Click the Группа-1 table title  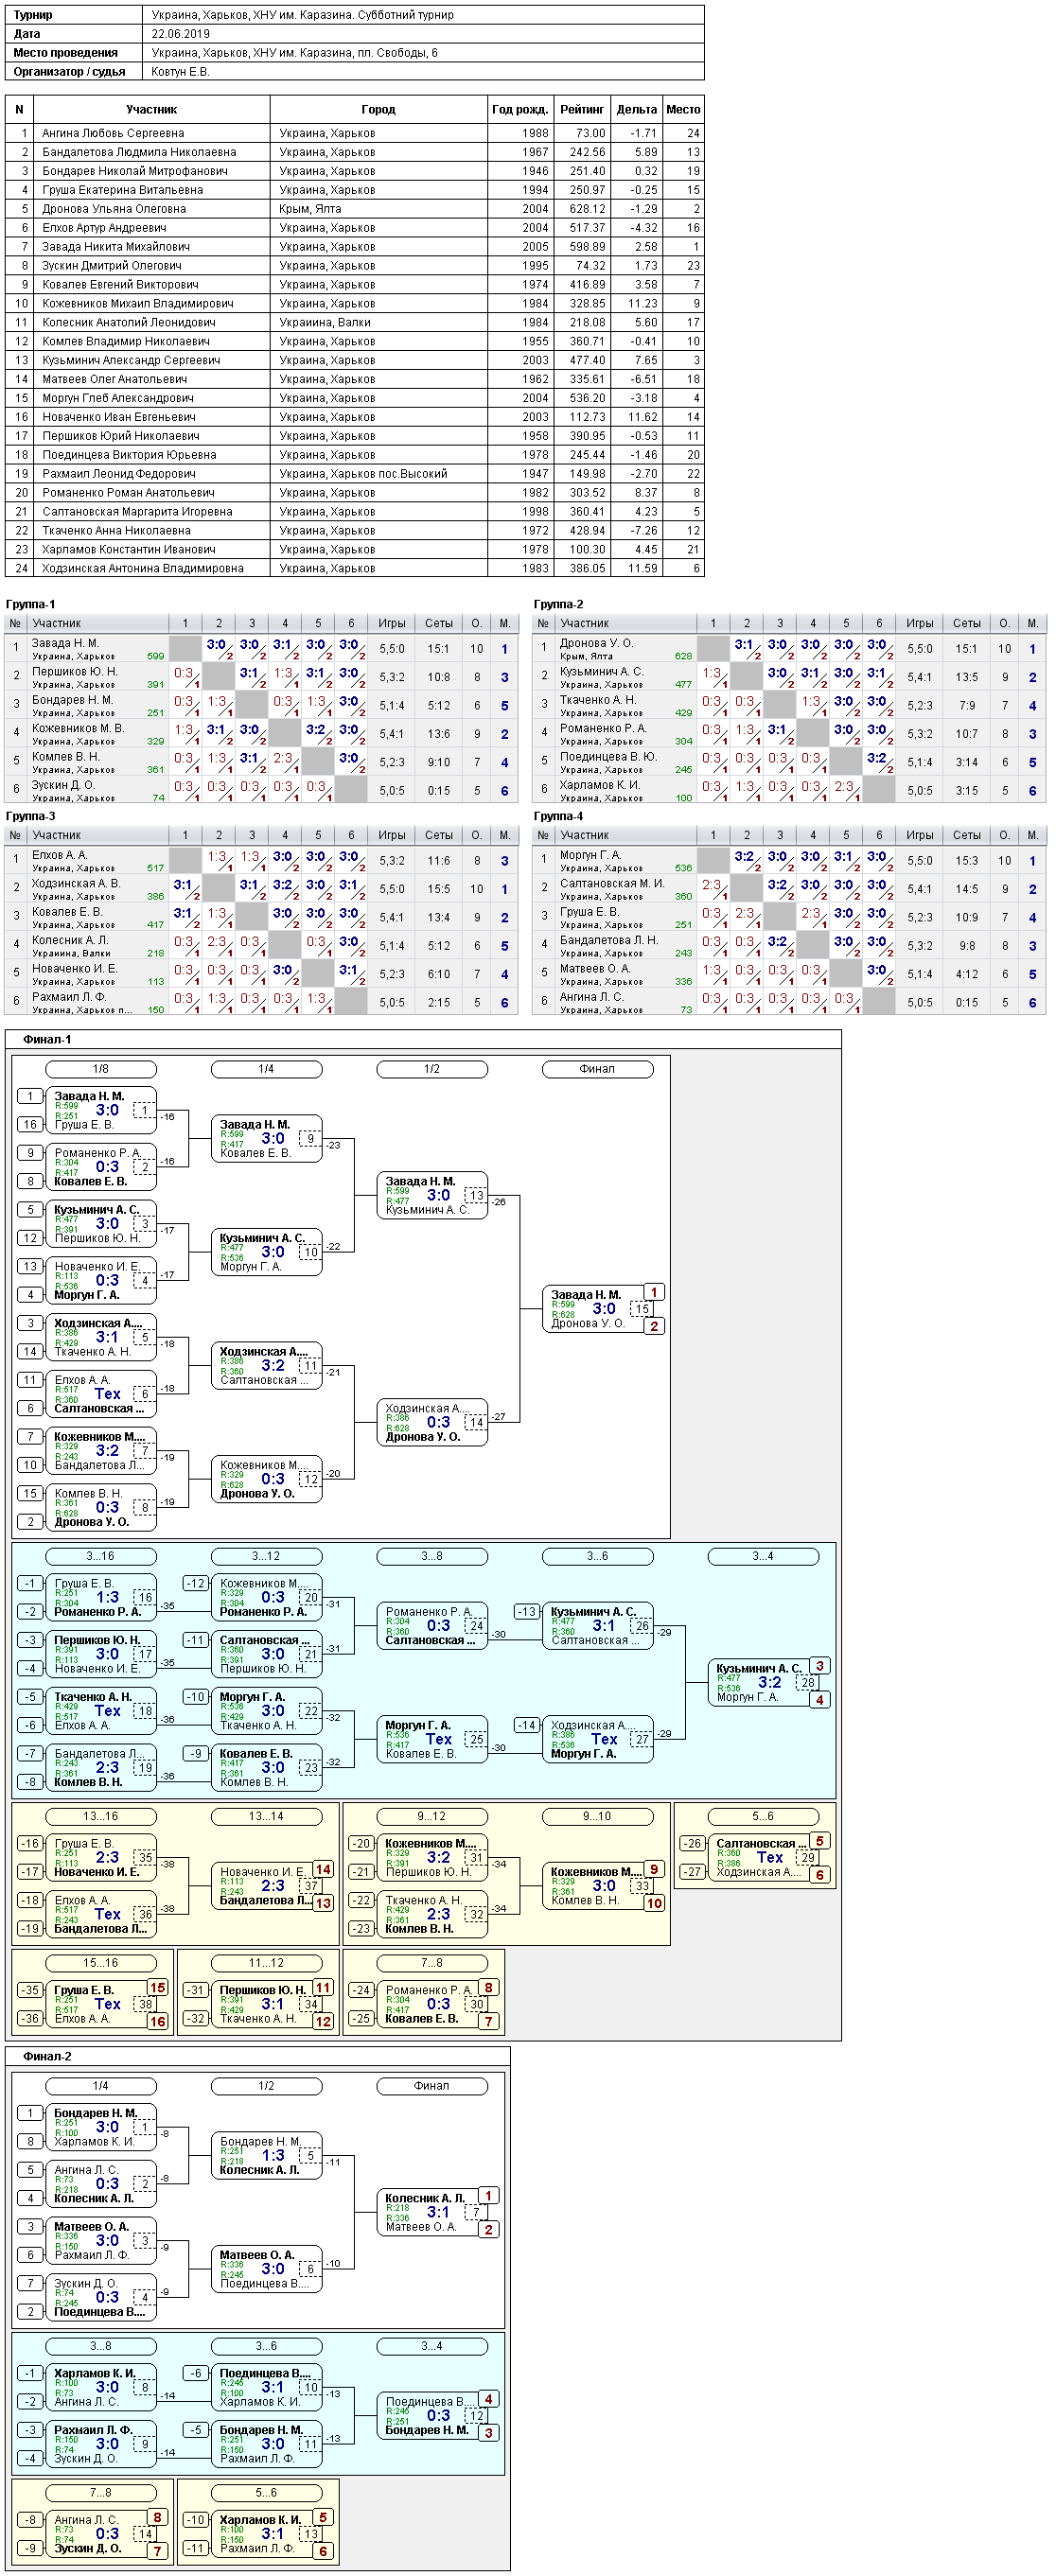tap(31, 604)
